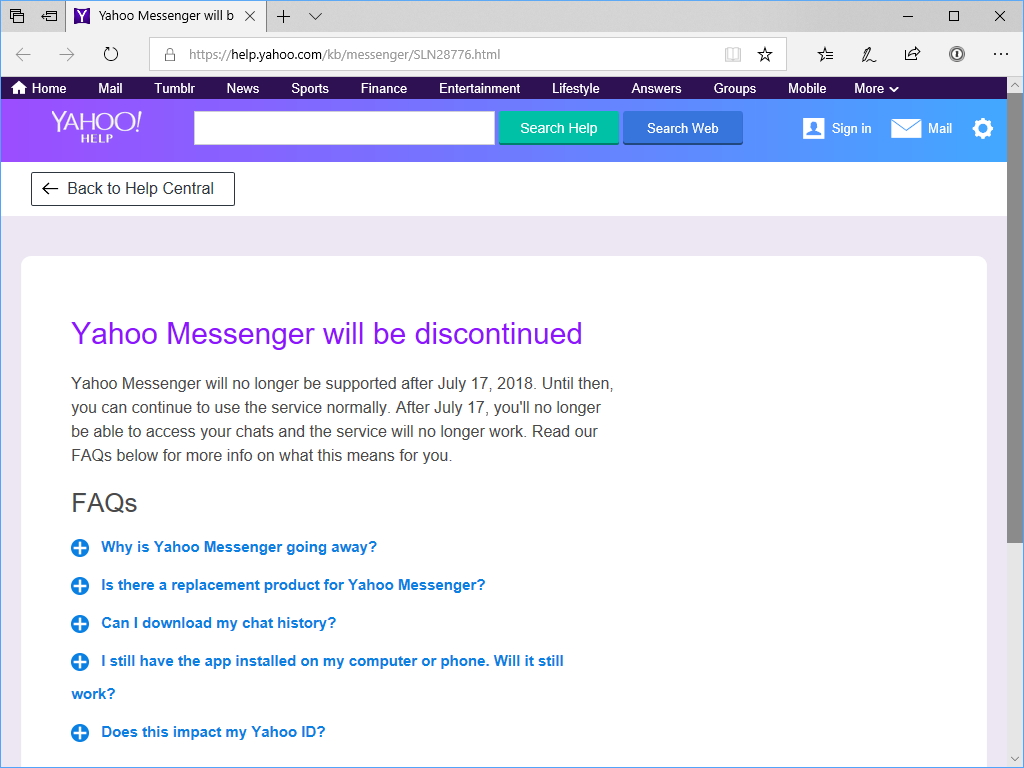The width and height of the screenshot is (1024, 768).
Task: Open Yahoo Help settings with the gear icon
Action: (982, 129)
